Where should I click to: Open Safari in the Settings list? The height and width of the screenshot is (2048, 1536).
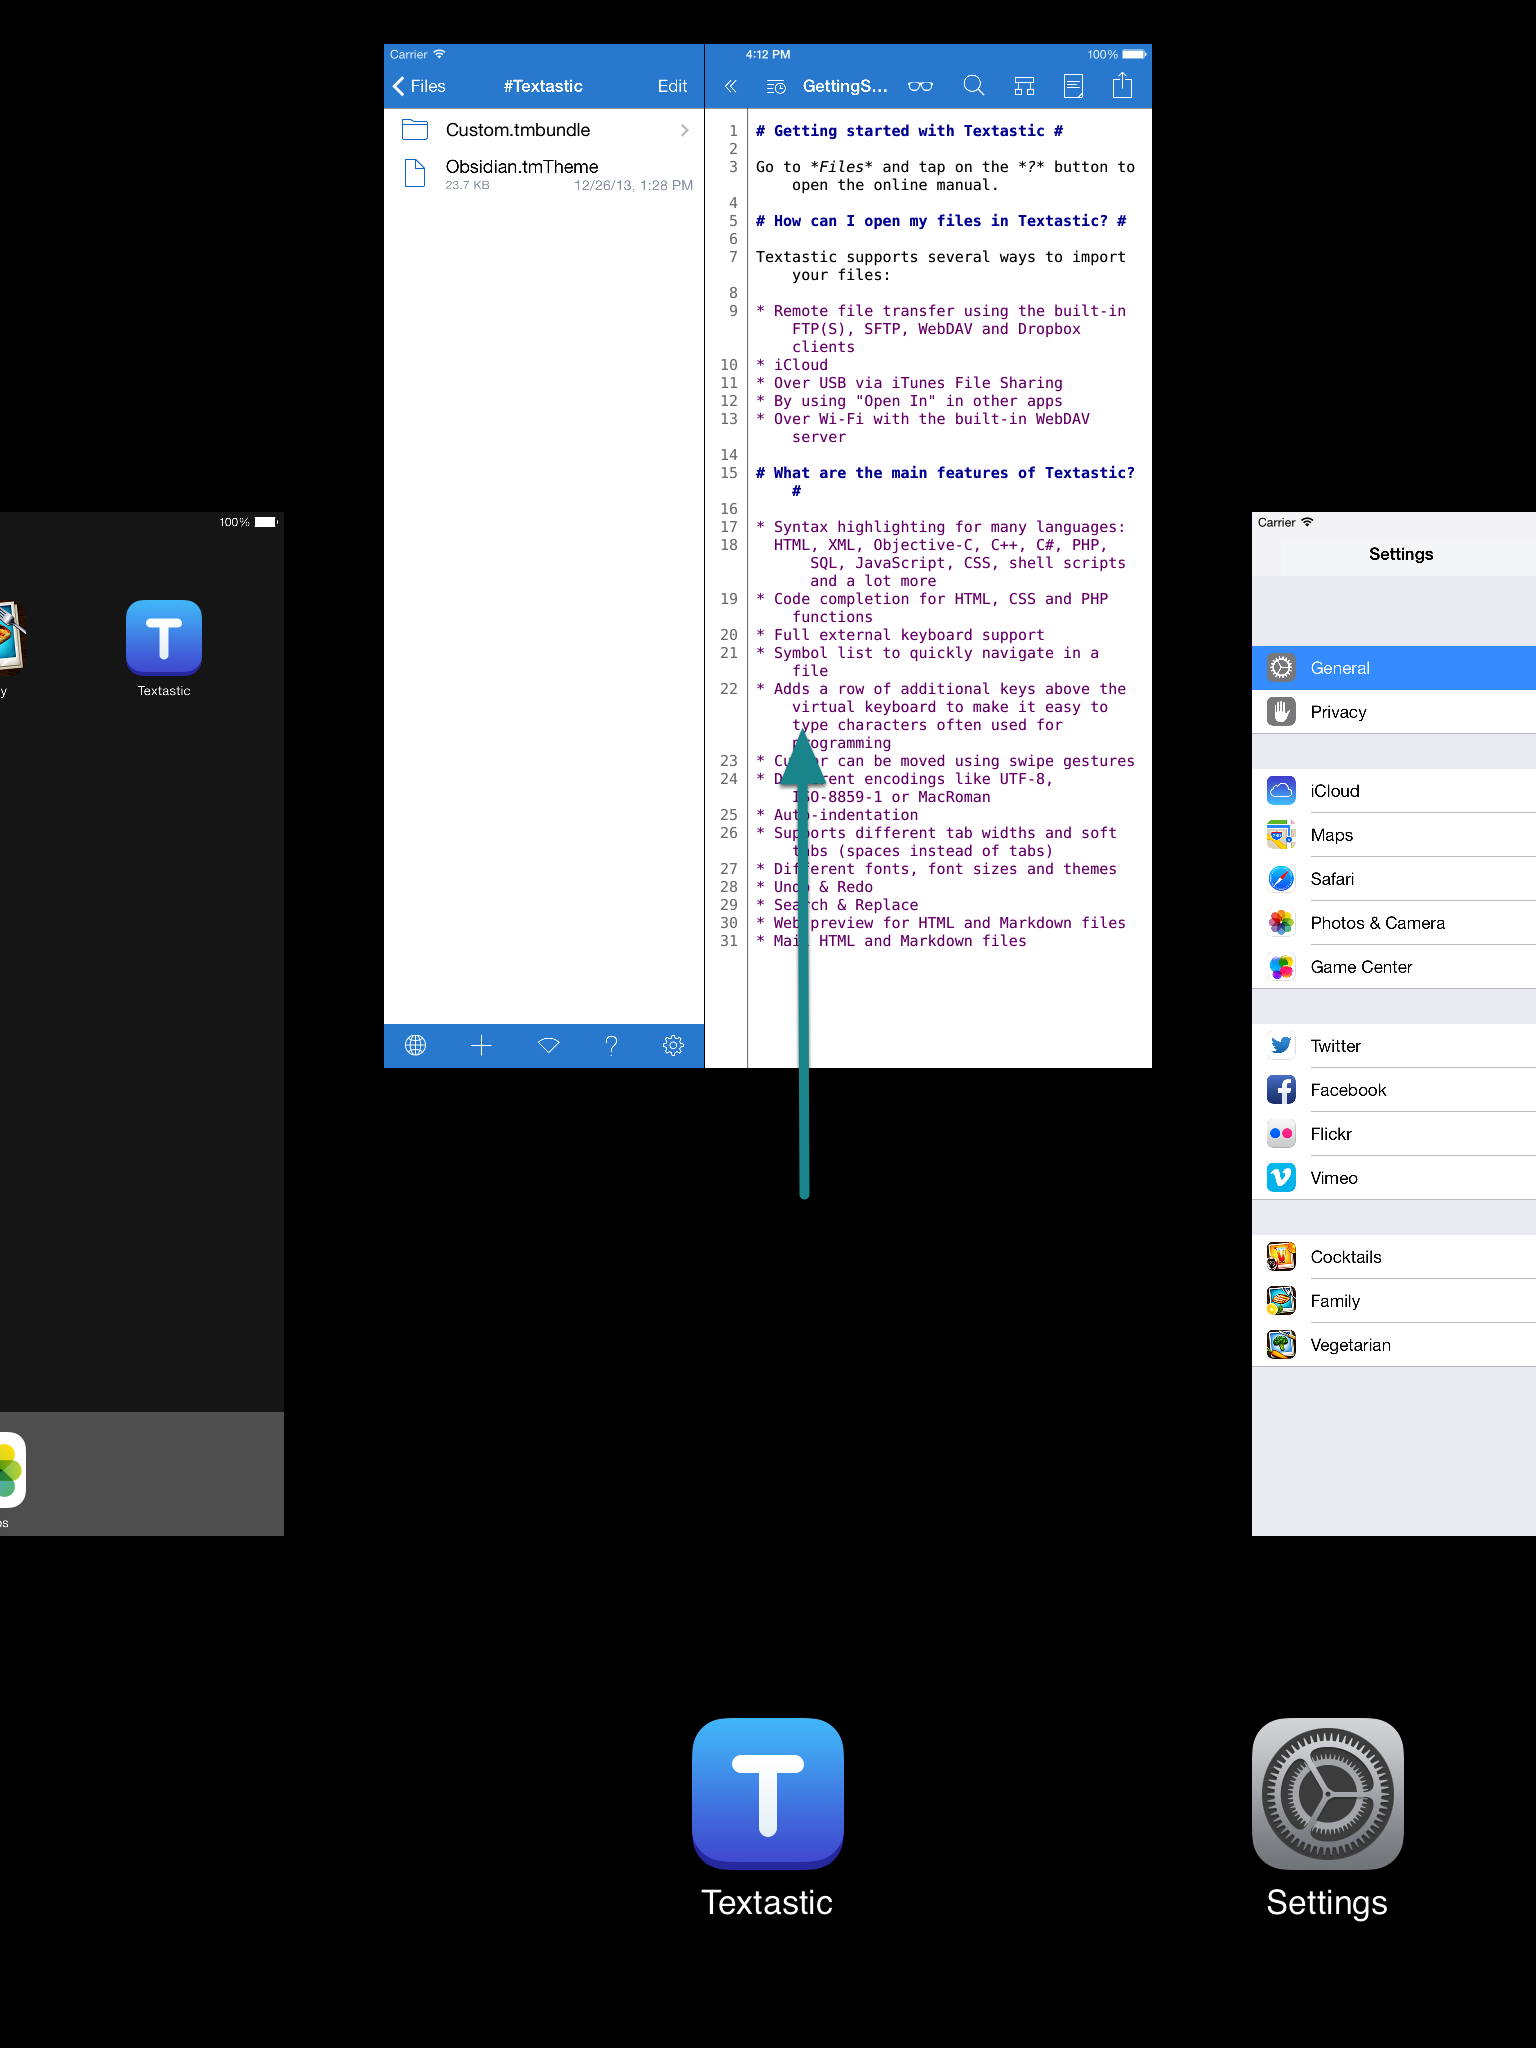coord(1394,879)
